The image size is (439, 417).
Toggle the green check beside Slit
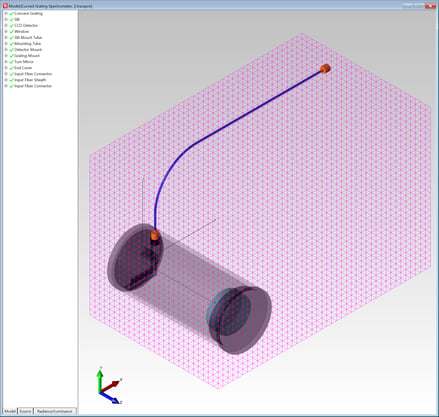(12, 20)
